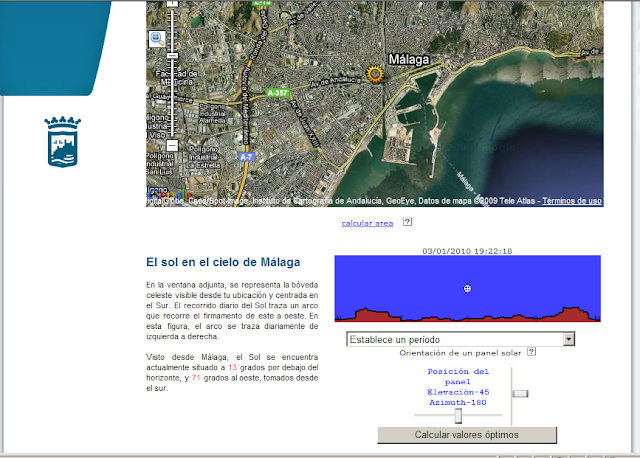Click Calcular valores óptimos button

tap(467, 435)
